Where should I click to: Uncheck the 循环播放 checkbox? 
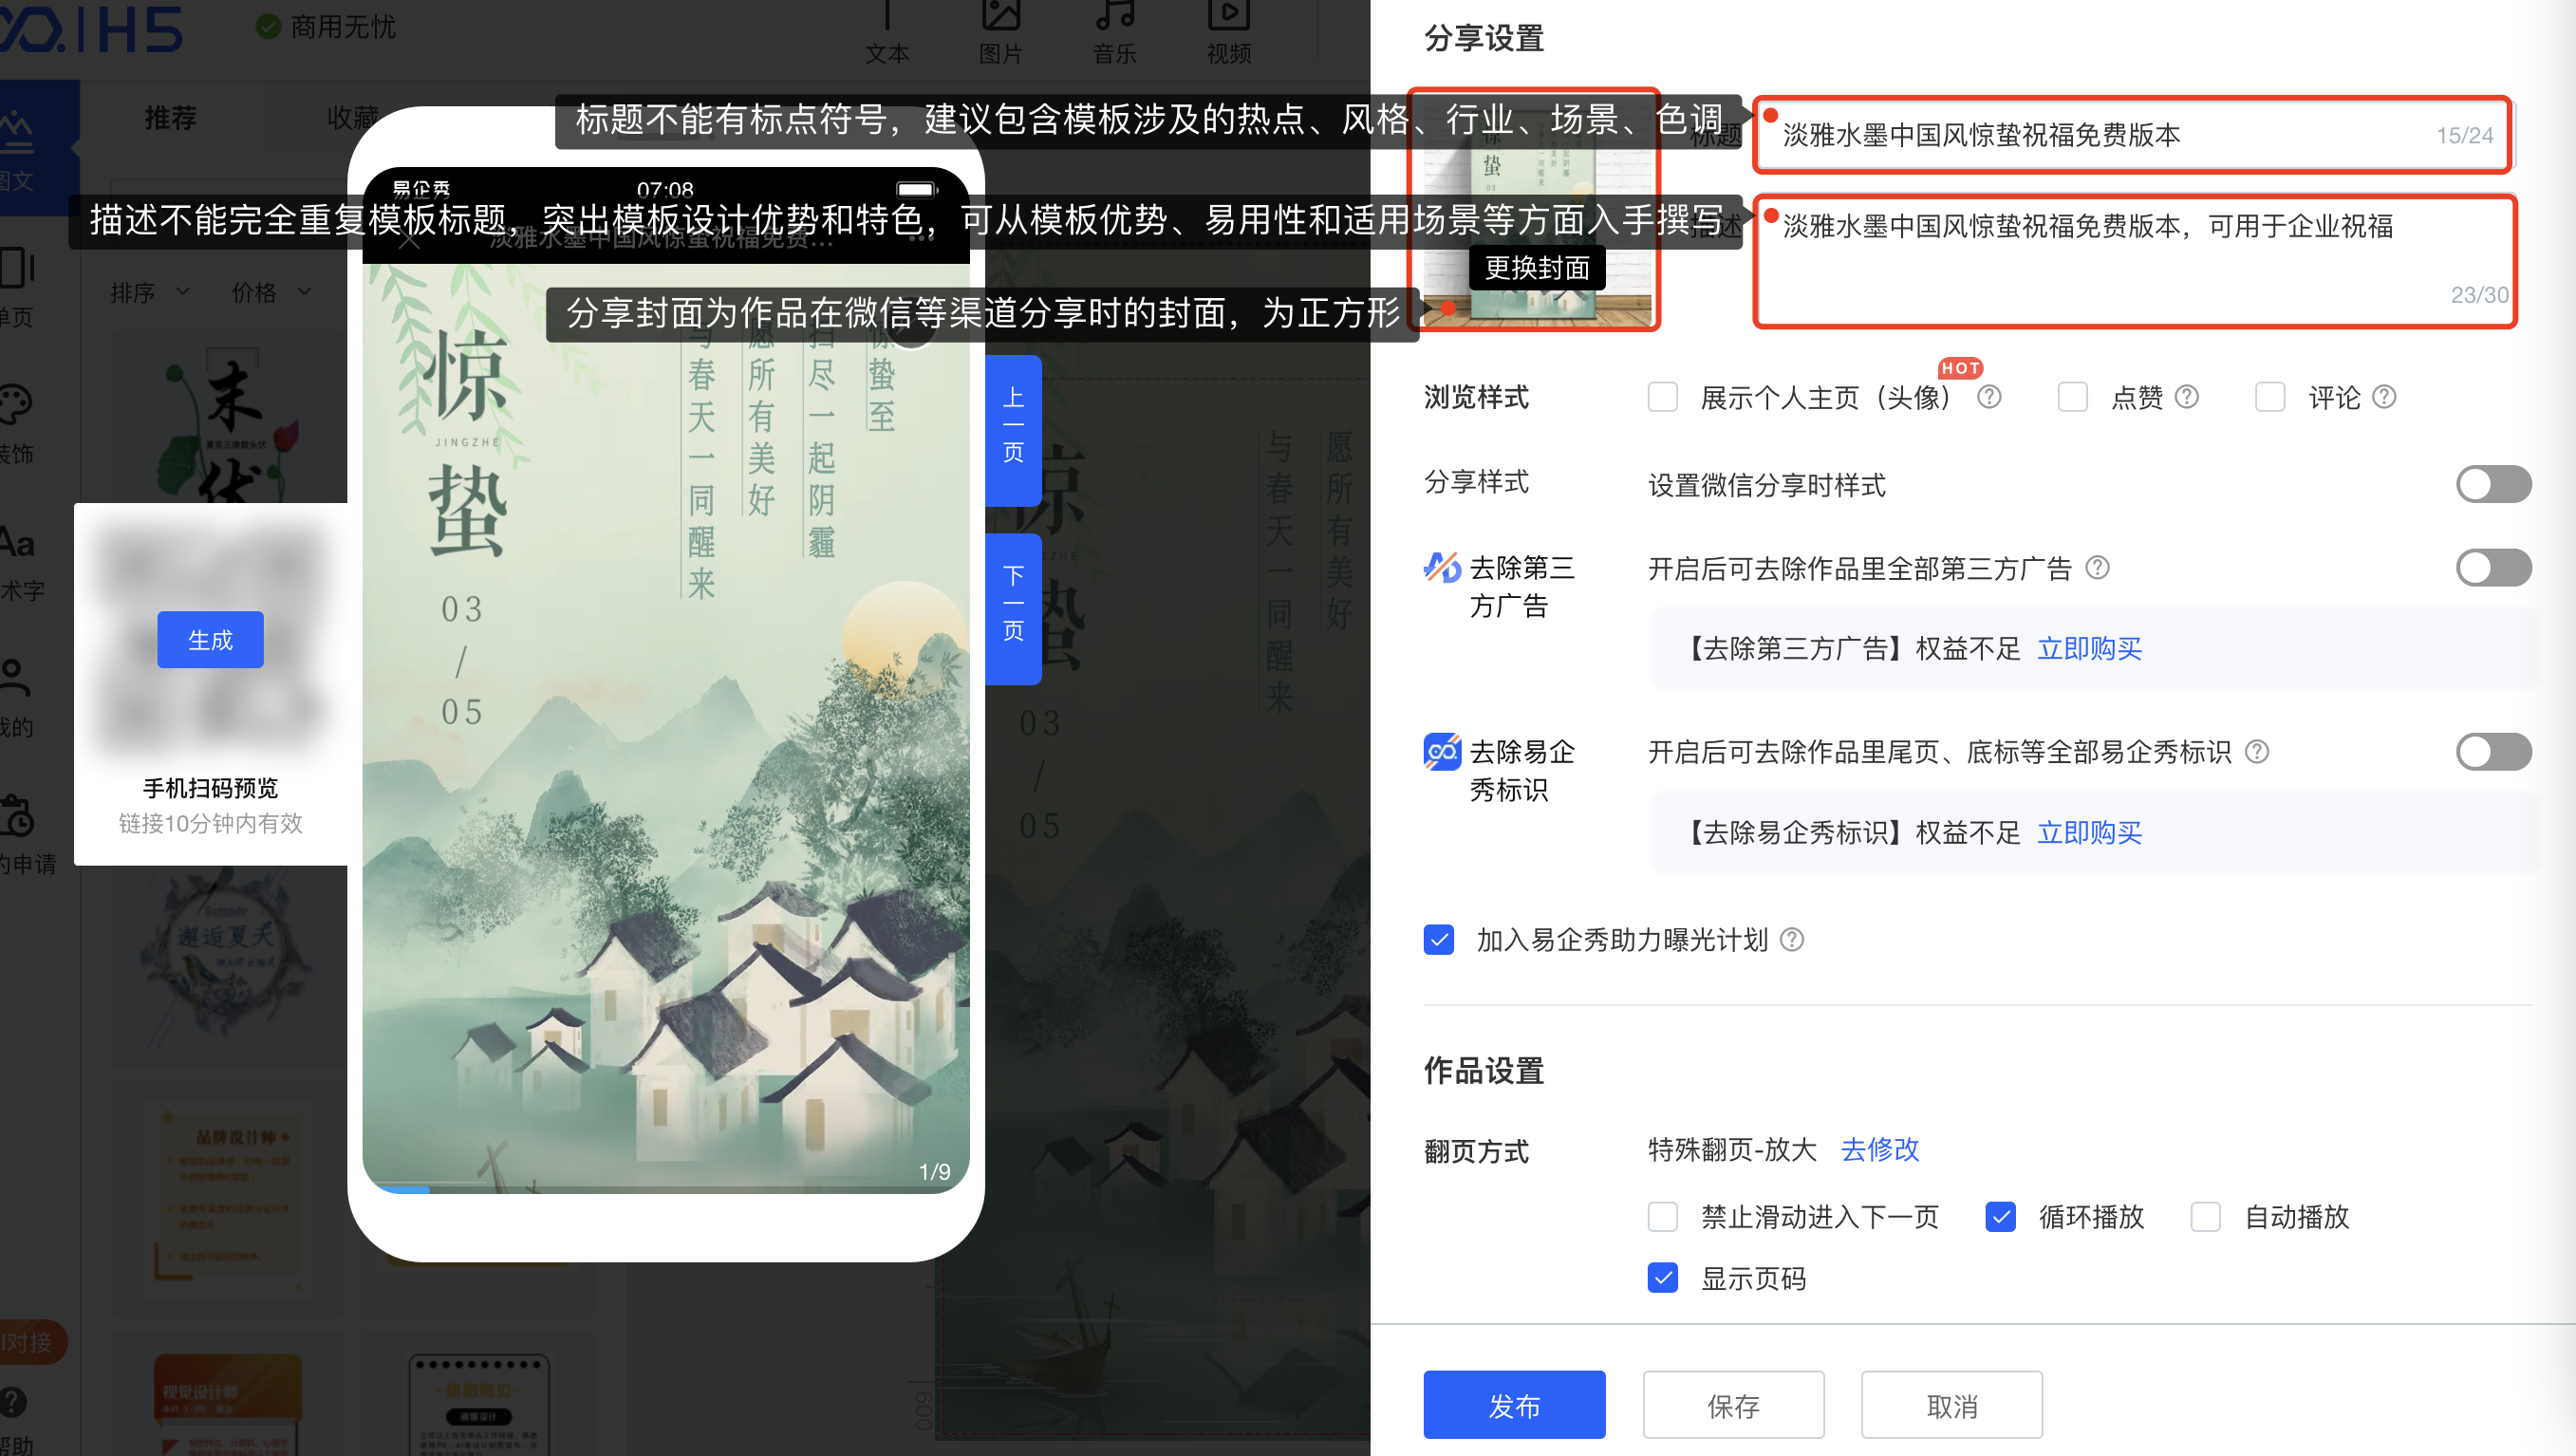pos(2001,1217)
